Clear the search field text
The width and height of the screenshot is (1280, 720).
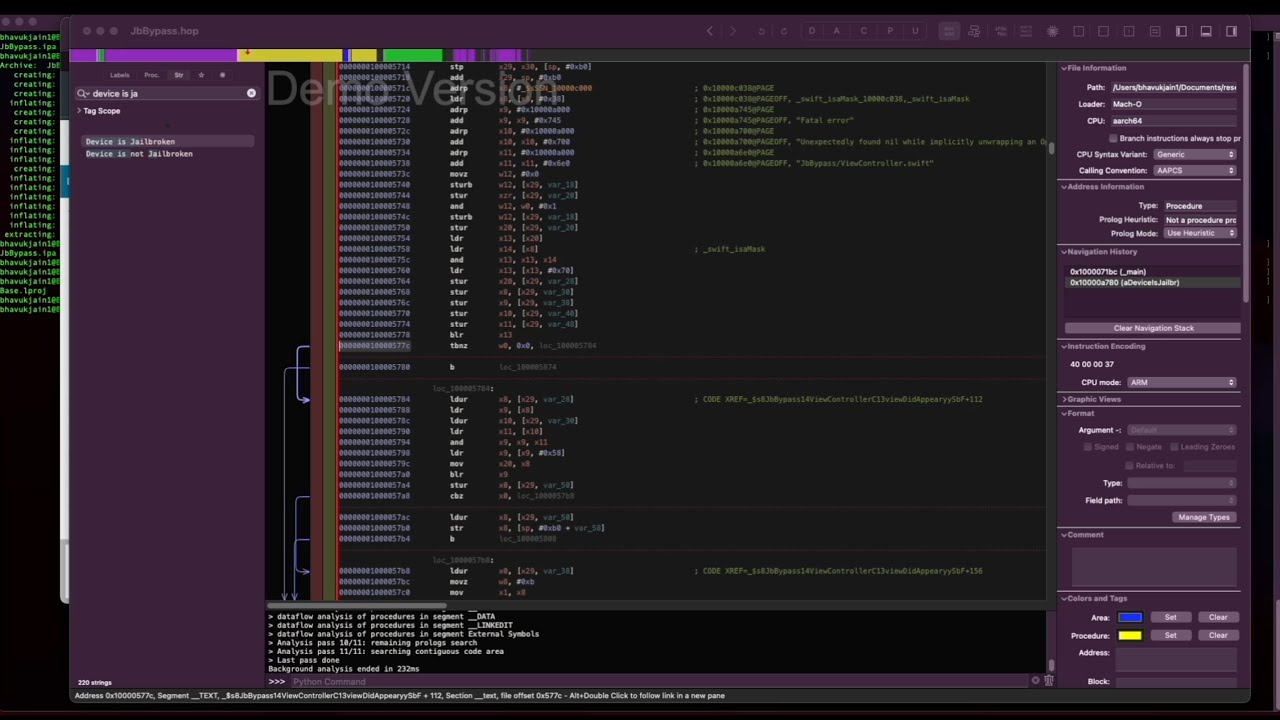(x=251, y=93)
